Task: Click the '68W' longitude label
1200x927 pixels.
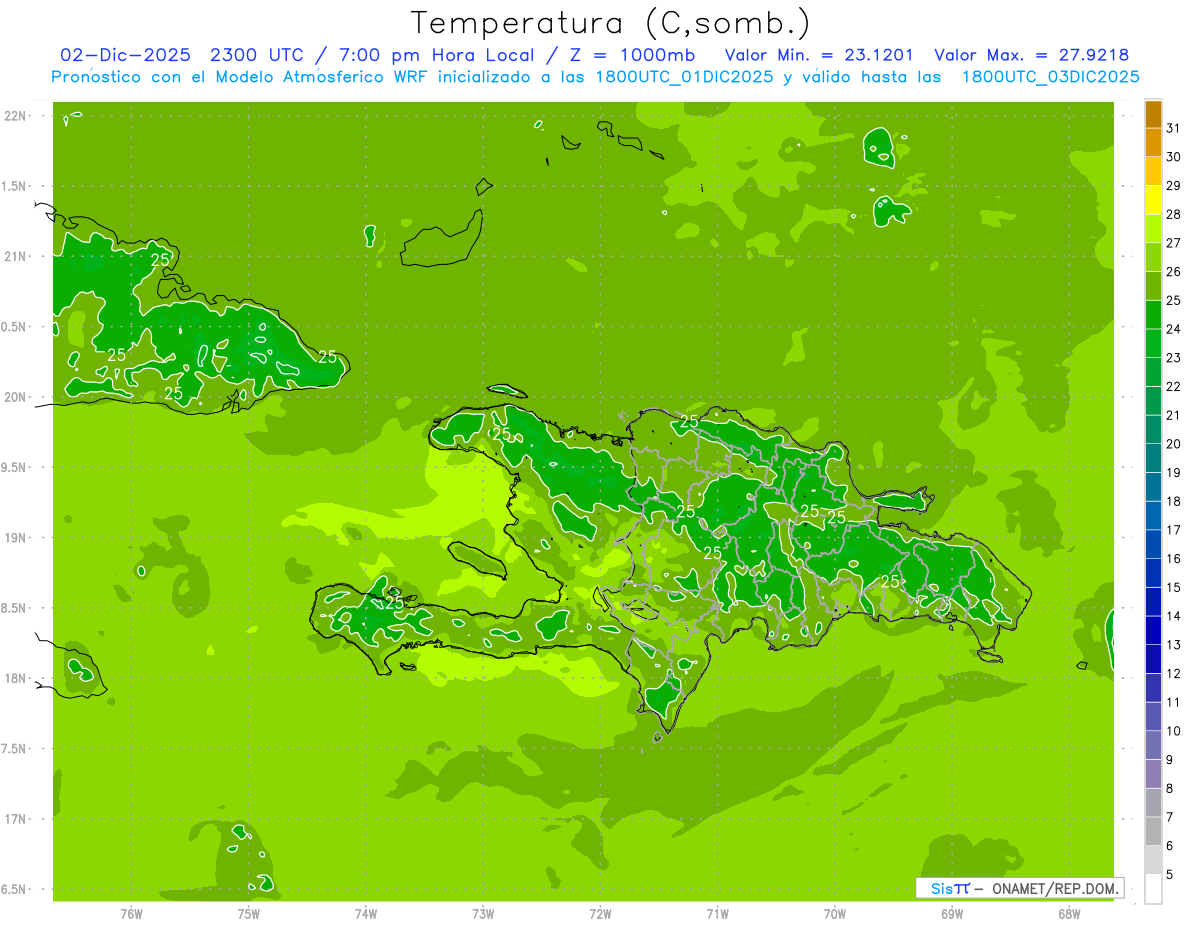Action: pos(1069,914)
